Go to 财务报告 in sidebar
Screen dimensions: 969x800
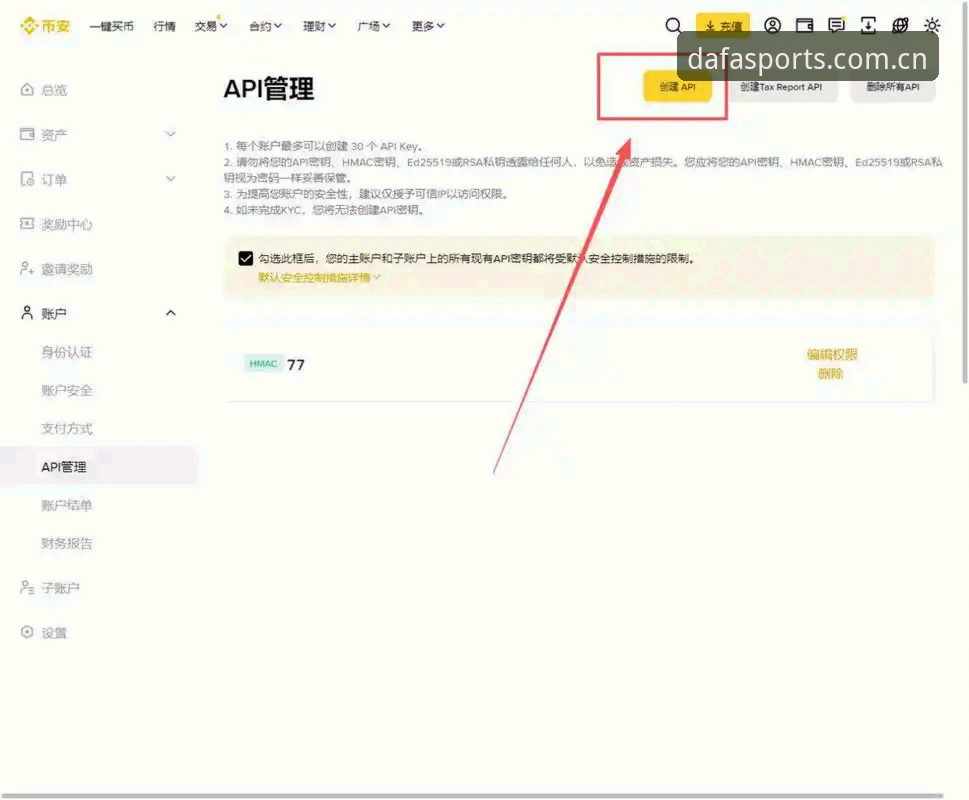(x=67, y=544)
